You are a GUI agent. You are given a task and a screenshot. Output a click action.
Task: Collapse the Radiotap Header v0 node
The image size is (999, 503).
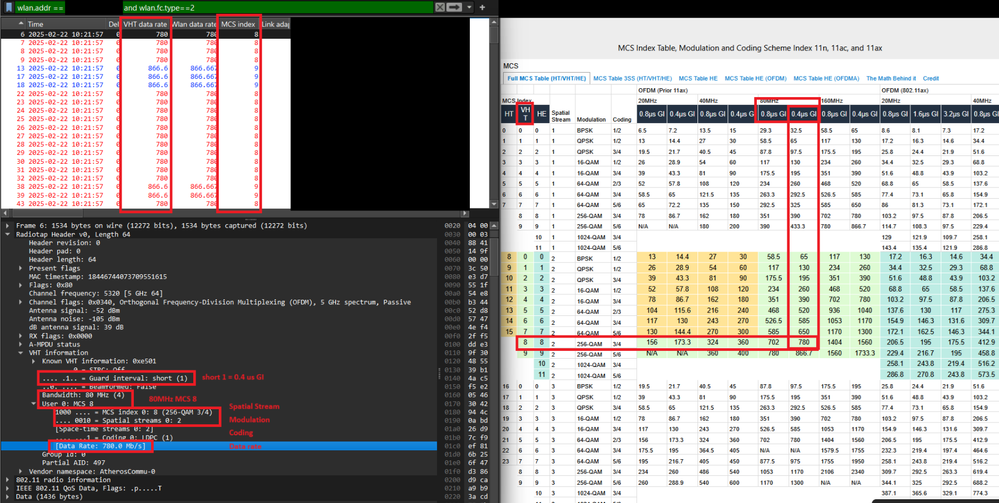point(7,234)
